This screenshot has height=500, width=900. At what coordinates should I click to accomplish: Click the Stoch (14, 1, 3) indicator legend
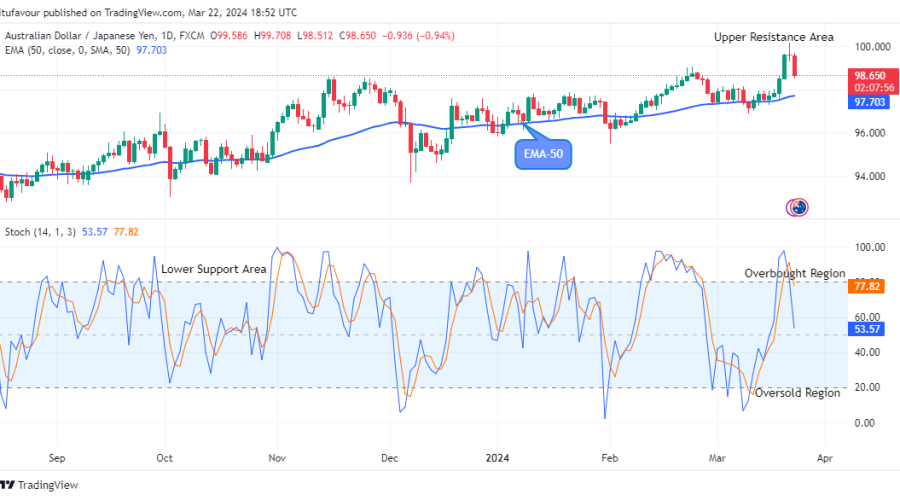(39, 230)
